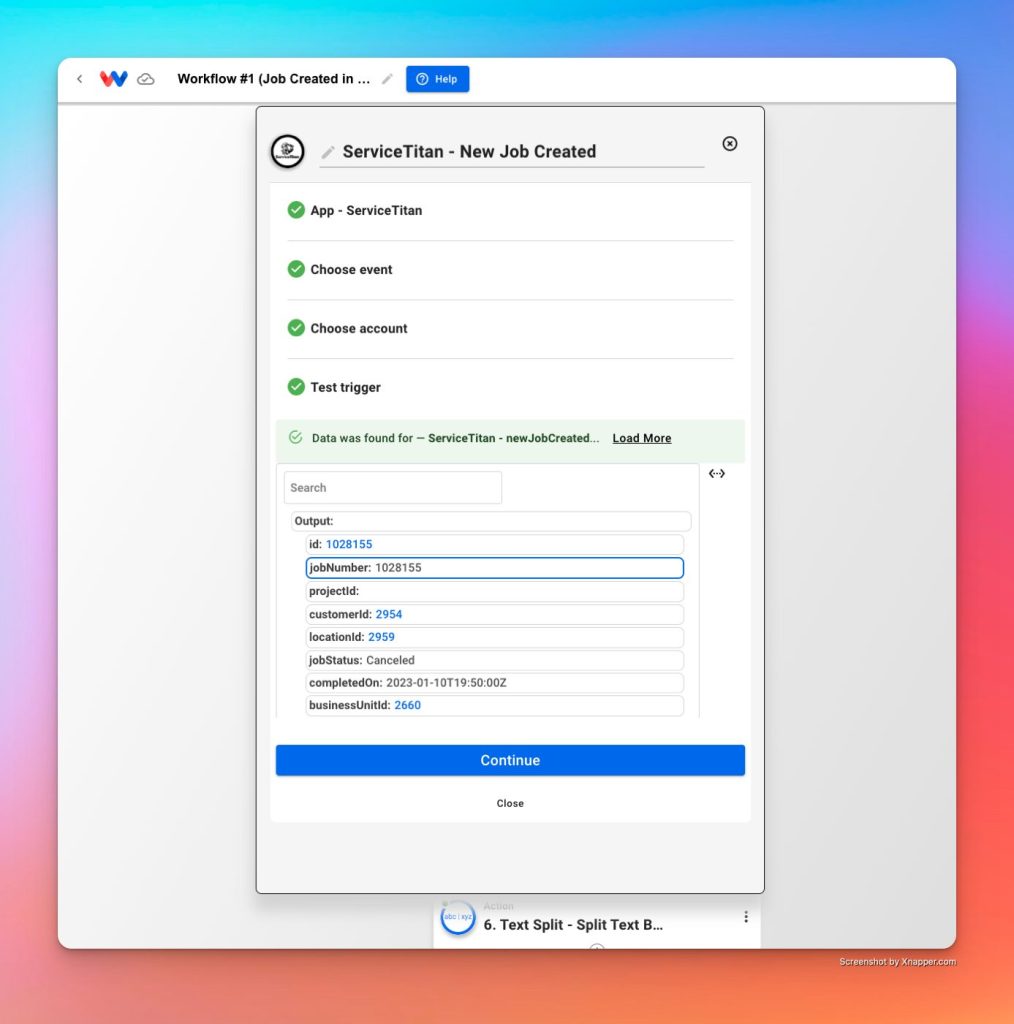Click the Load More link
1014x1024 pixels.
point(642,438)
